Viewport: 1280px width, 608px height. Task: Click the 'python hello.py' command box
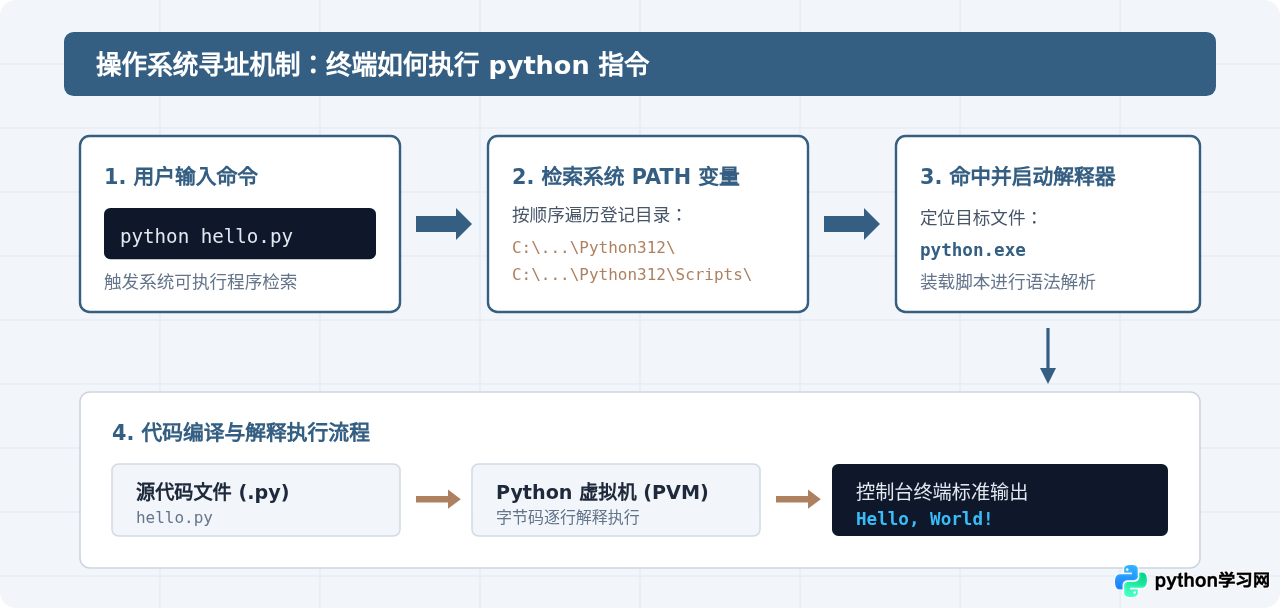(x=240, y=234)
